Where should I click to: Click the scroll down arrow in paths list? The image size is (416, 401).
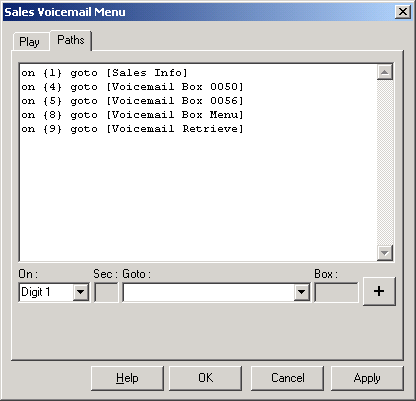385,253
